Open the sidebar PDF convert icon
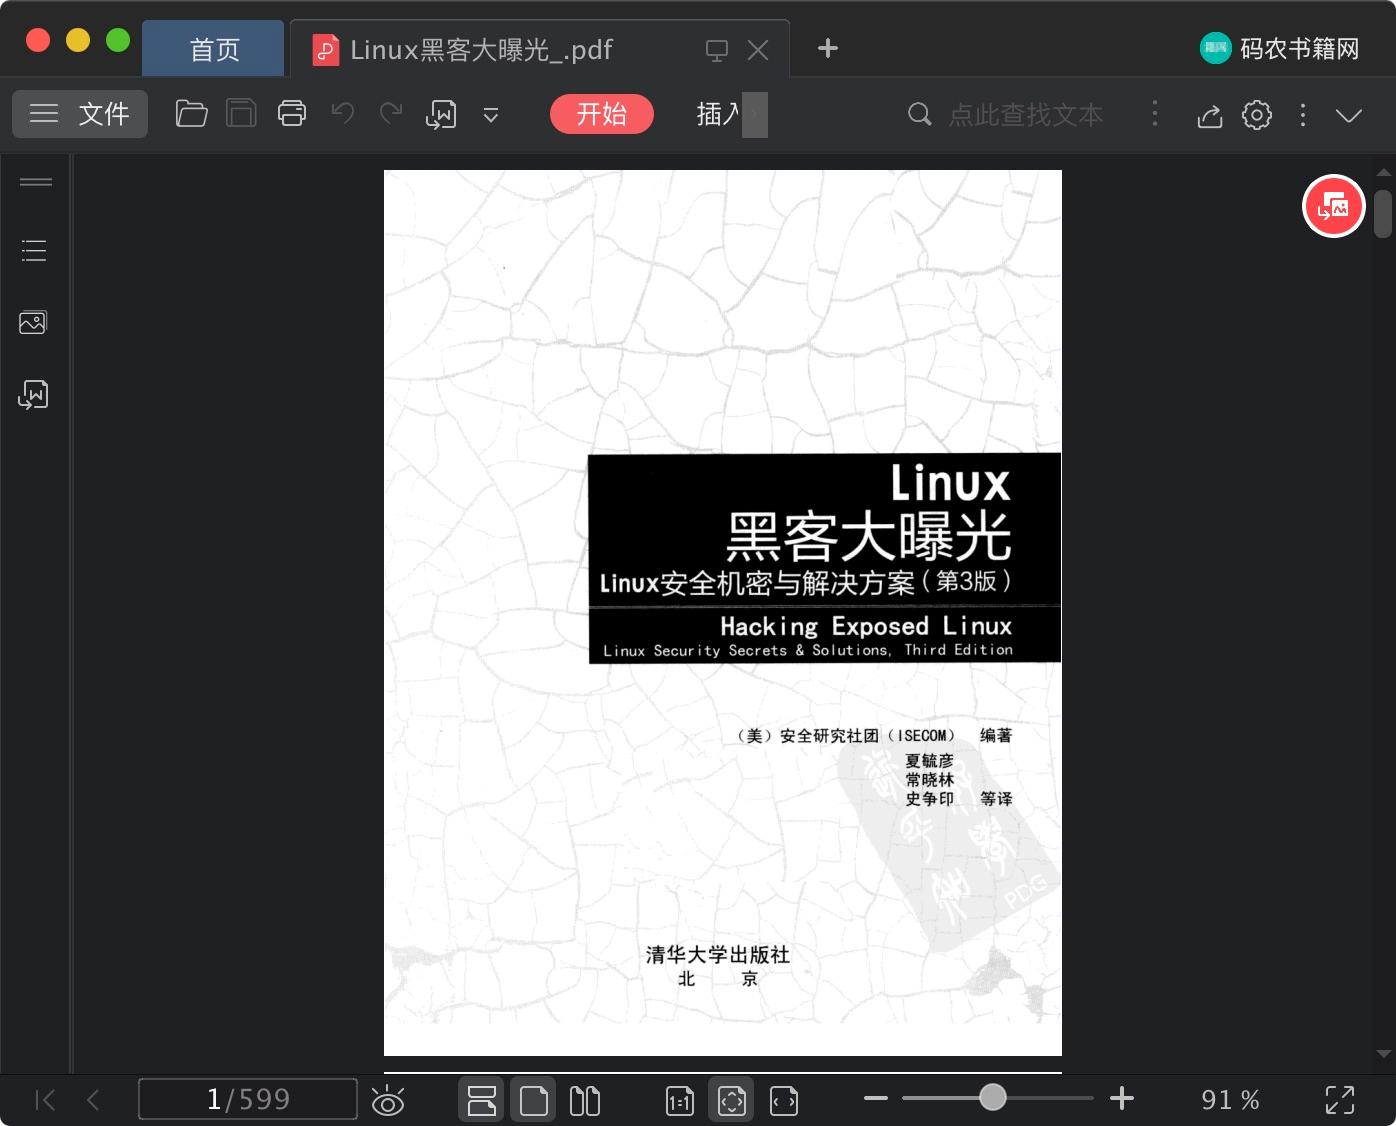1396x1126 pixels. [x=33, y=395]
